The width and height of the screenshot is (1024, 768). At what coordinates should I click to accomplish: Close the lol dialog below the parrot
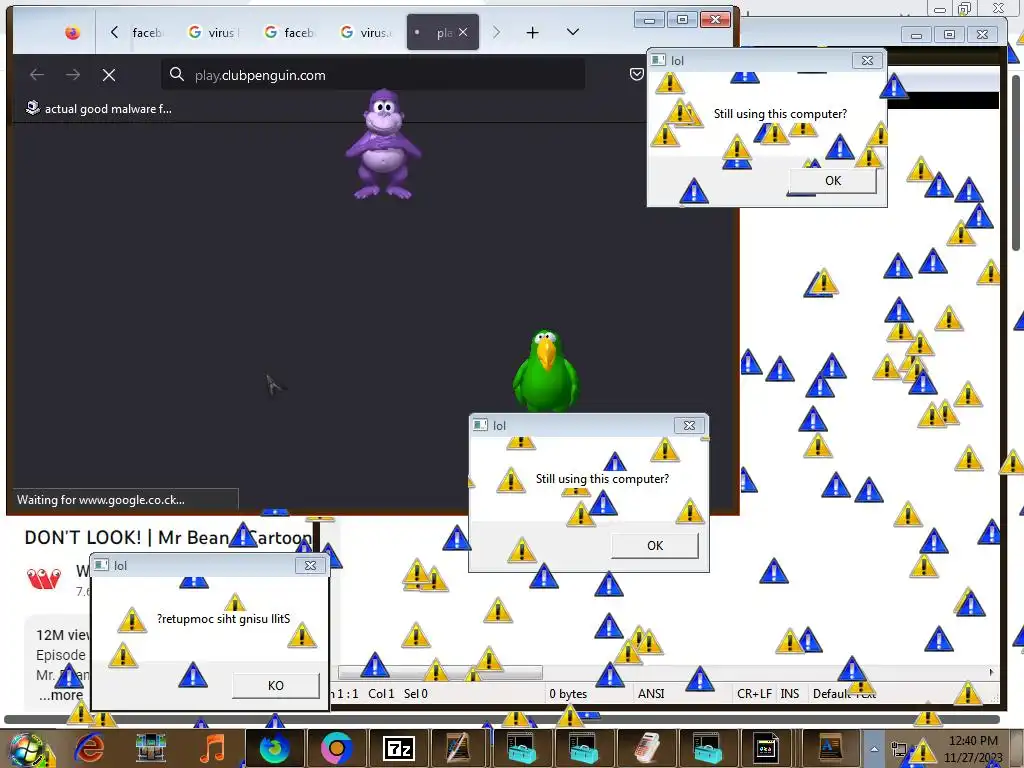click(689, 426)
